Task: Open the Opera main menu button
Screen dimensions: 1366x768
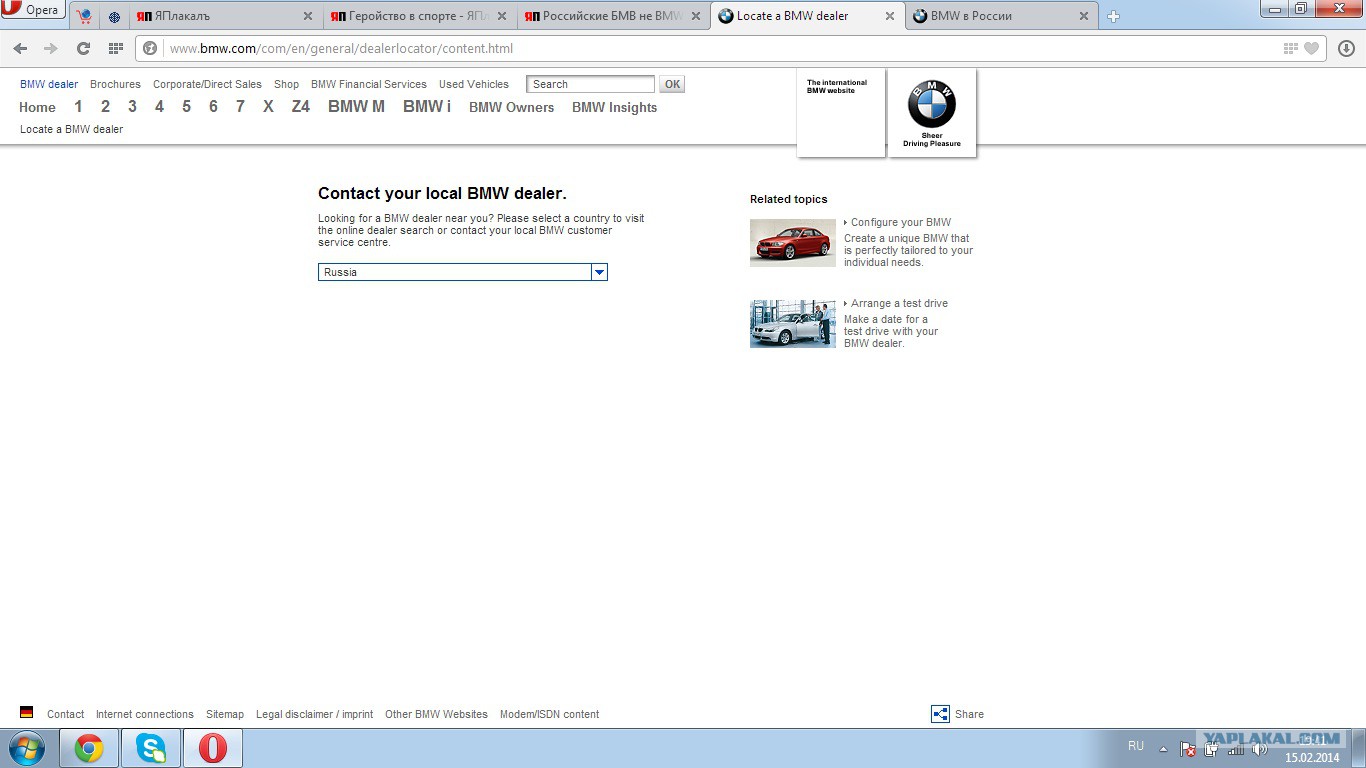Action: 33,10
